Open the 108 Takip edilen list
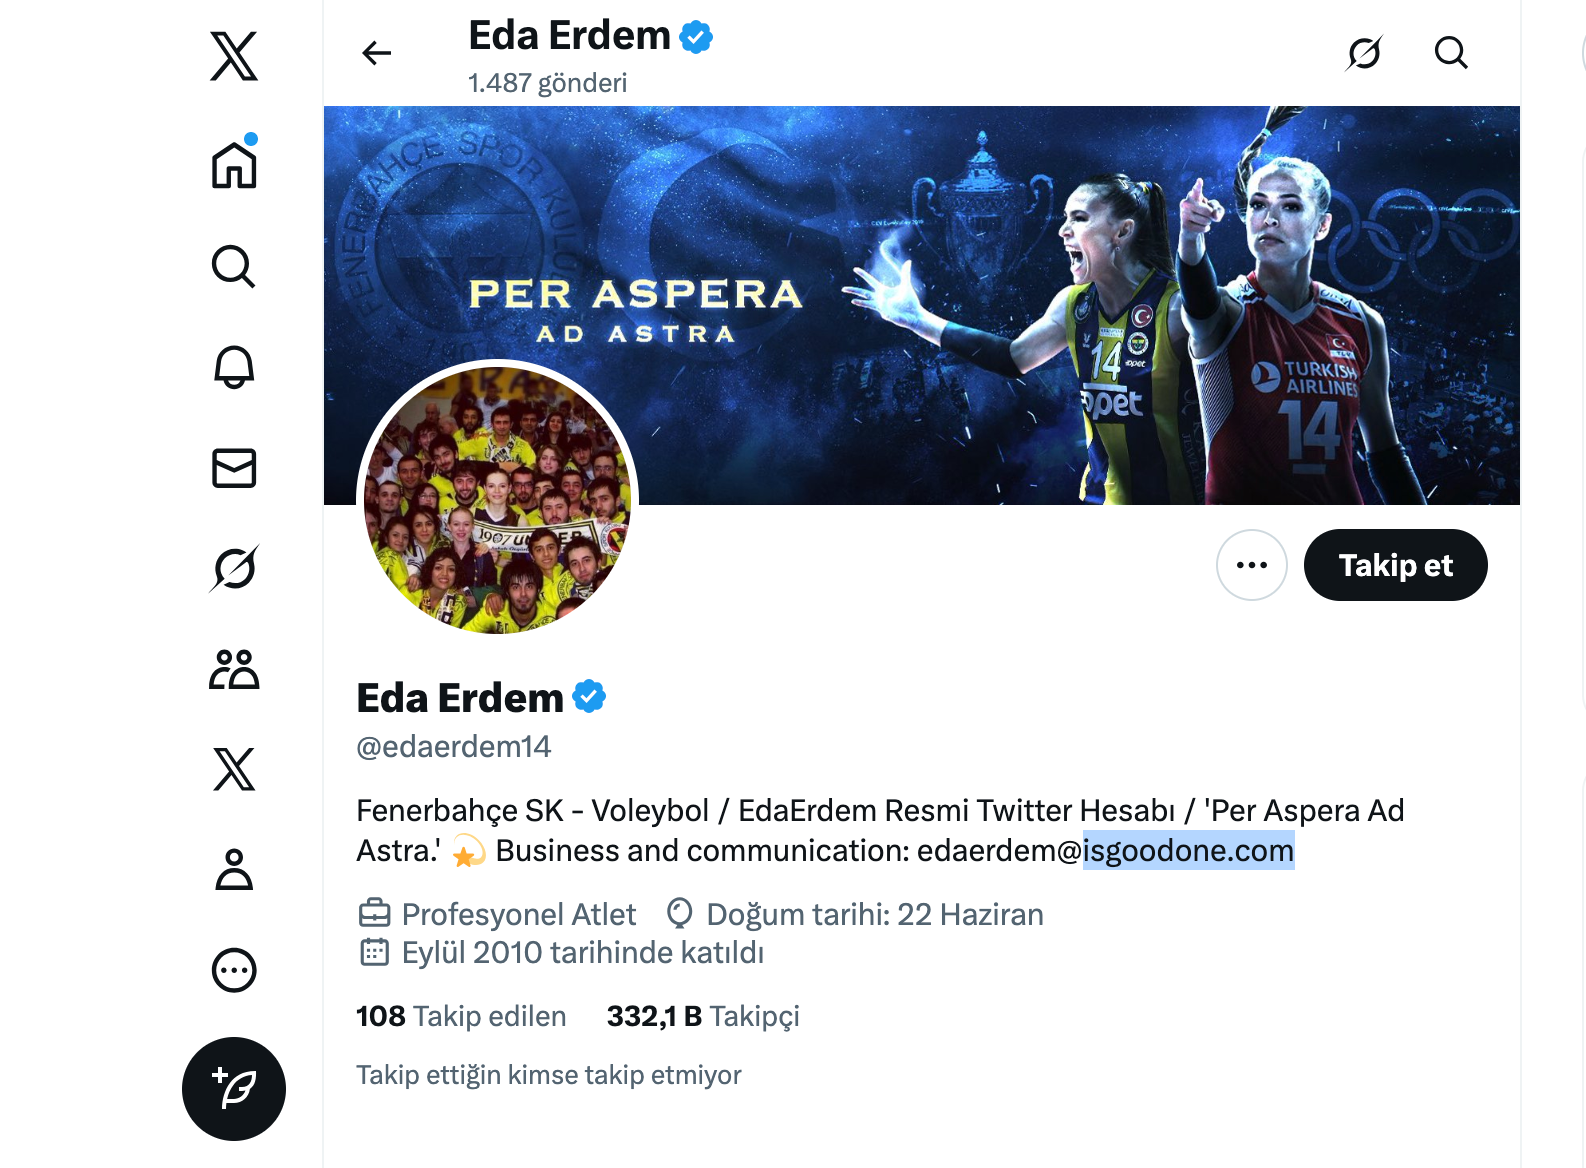The width and height of the screenshot is (1586, 1168). coord(461,1016)
